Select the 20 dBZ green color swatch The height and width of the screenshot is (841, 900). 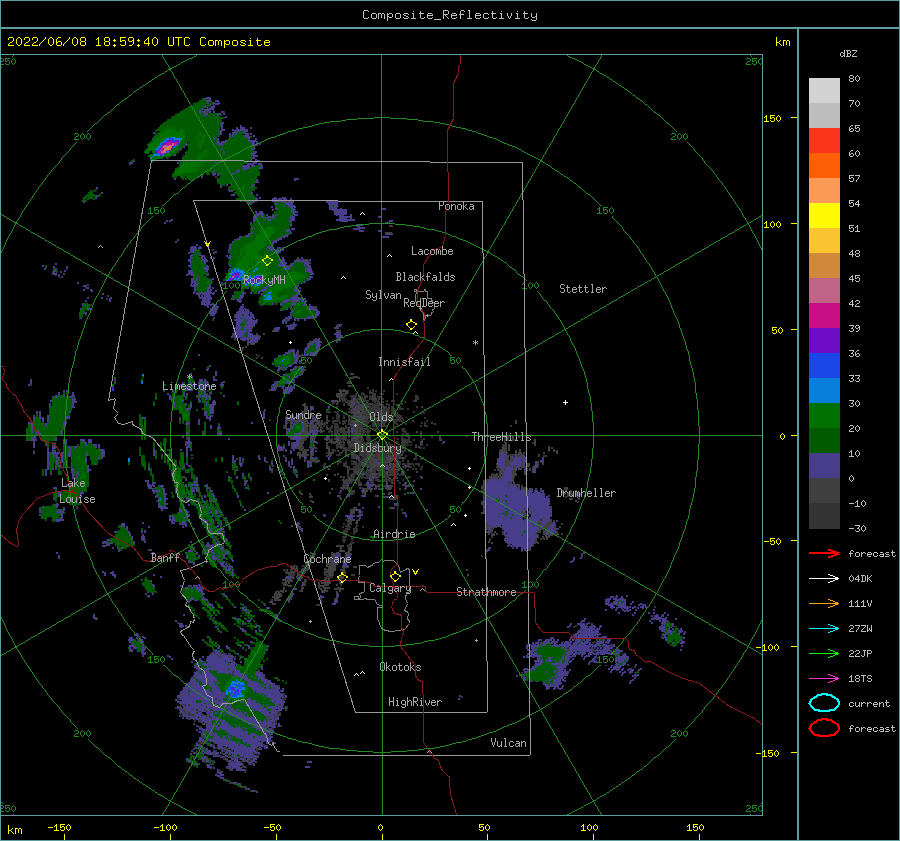824,440
